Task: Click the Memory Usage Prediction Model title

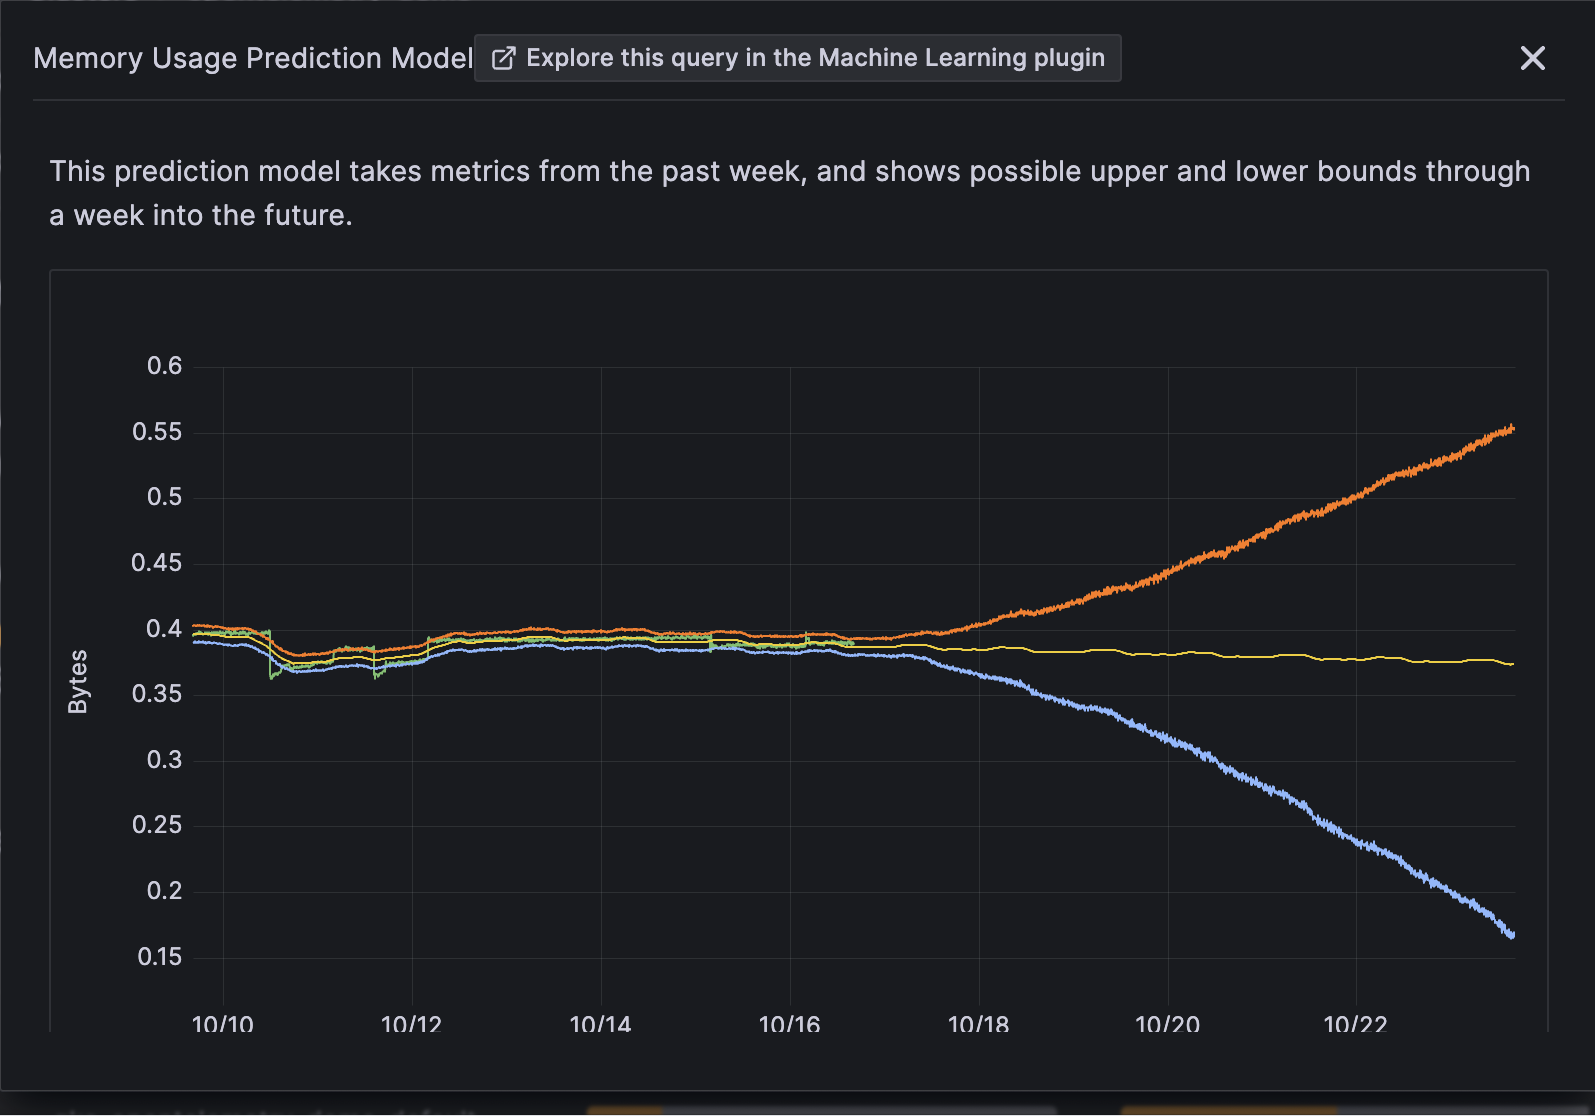Action: click(x=253, y=58)
